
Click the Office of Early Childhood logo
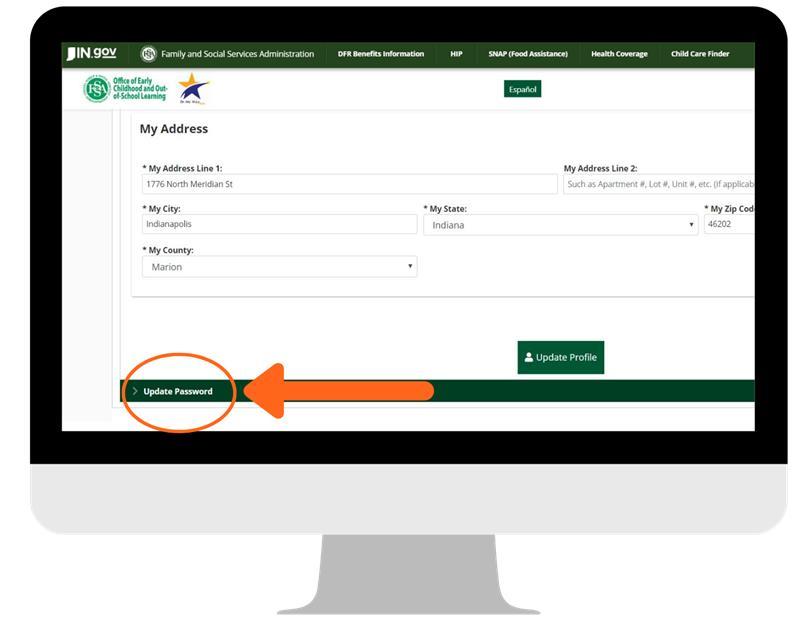[125, 89]
